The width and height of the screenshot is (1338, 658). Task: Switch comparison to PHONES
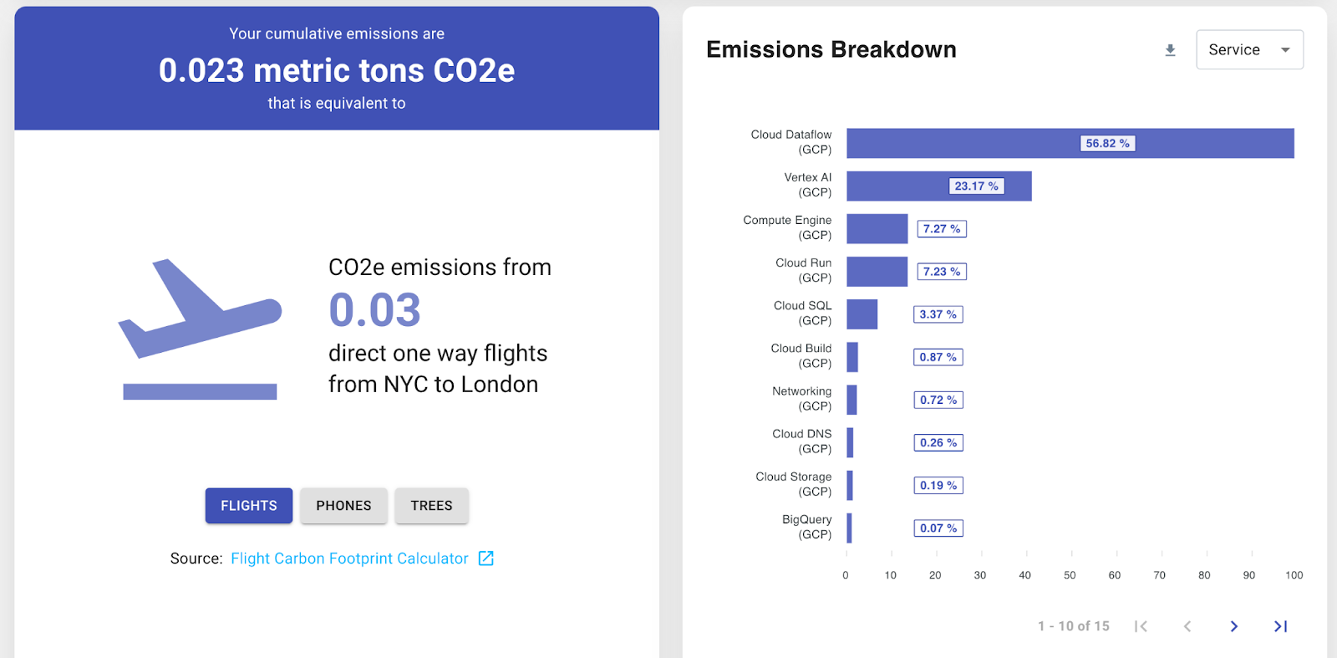coord(344,505)
